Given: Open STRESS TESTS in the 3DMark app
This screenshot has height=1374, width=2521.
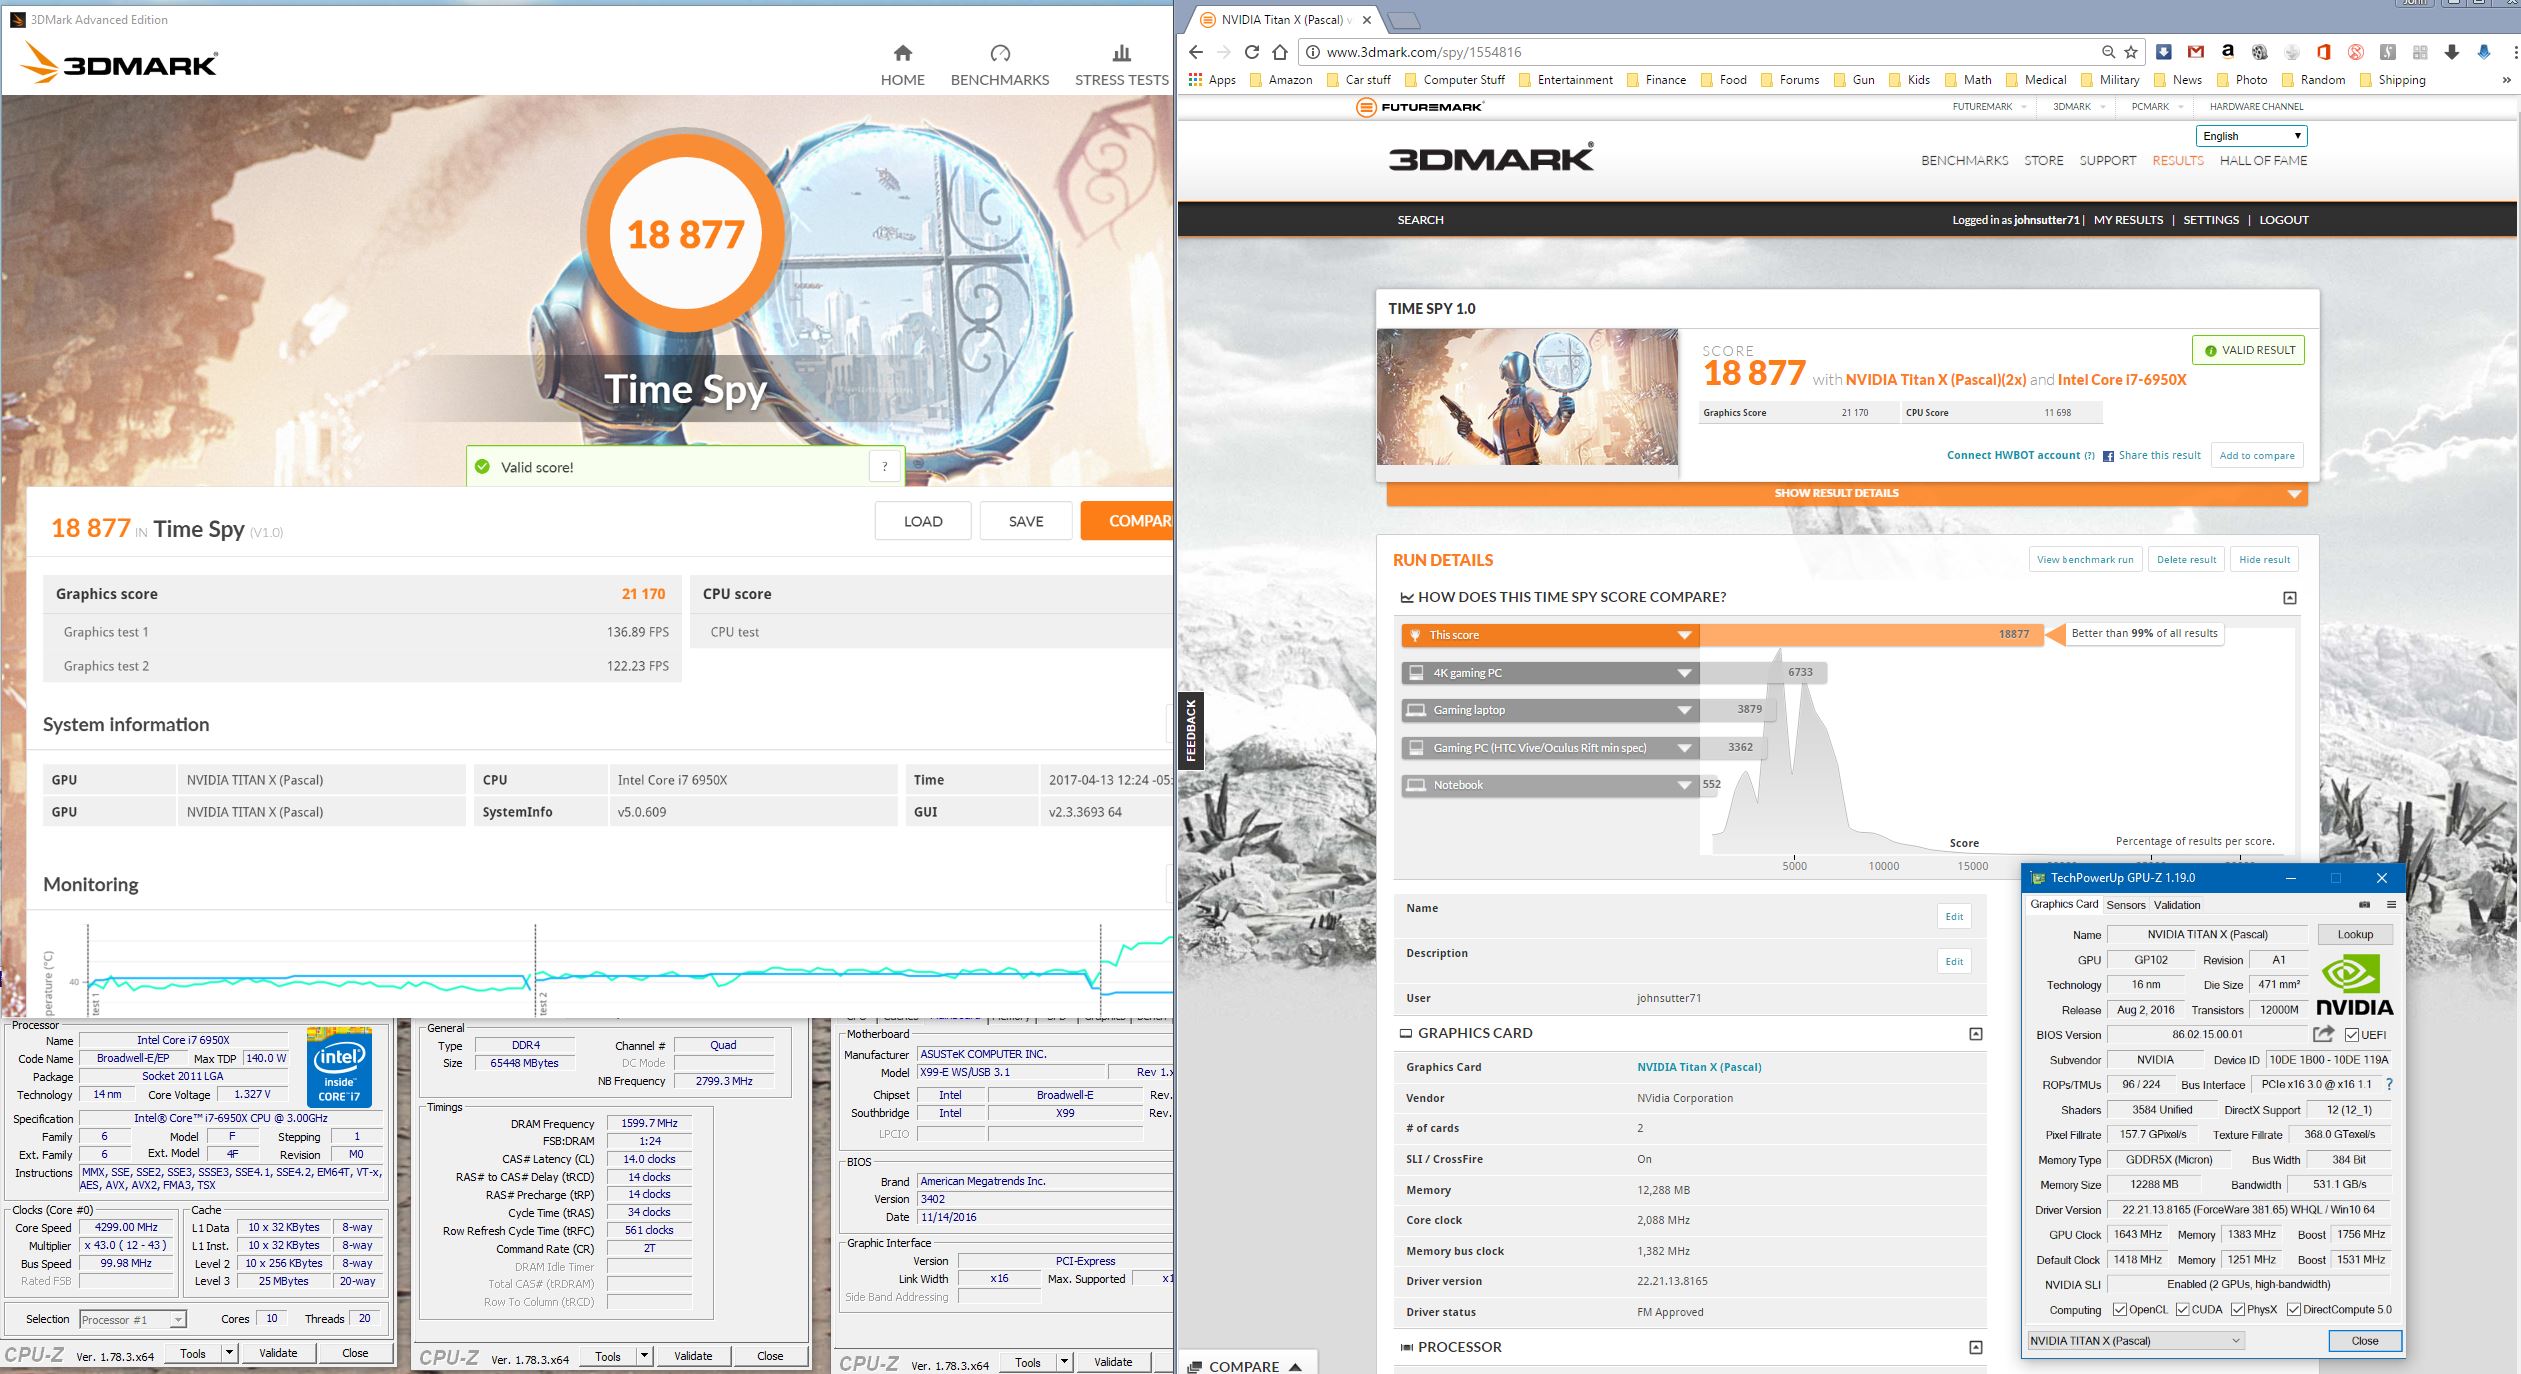Looking at the screenshot, I should click(x=1122, y=66).
